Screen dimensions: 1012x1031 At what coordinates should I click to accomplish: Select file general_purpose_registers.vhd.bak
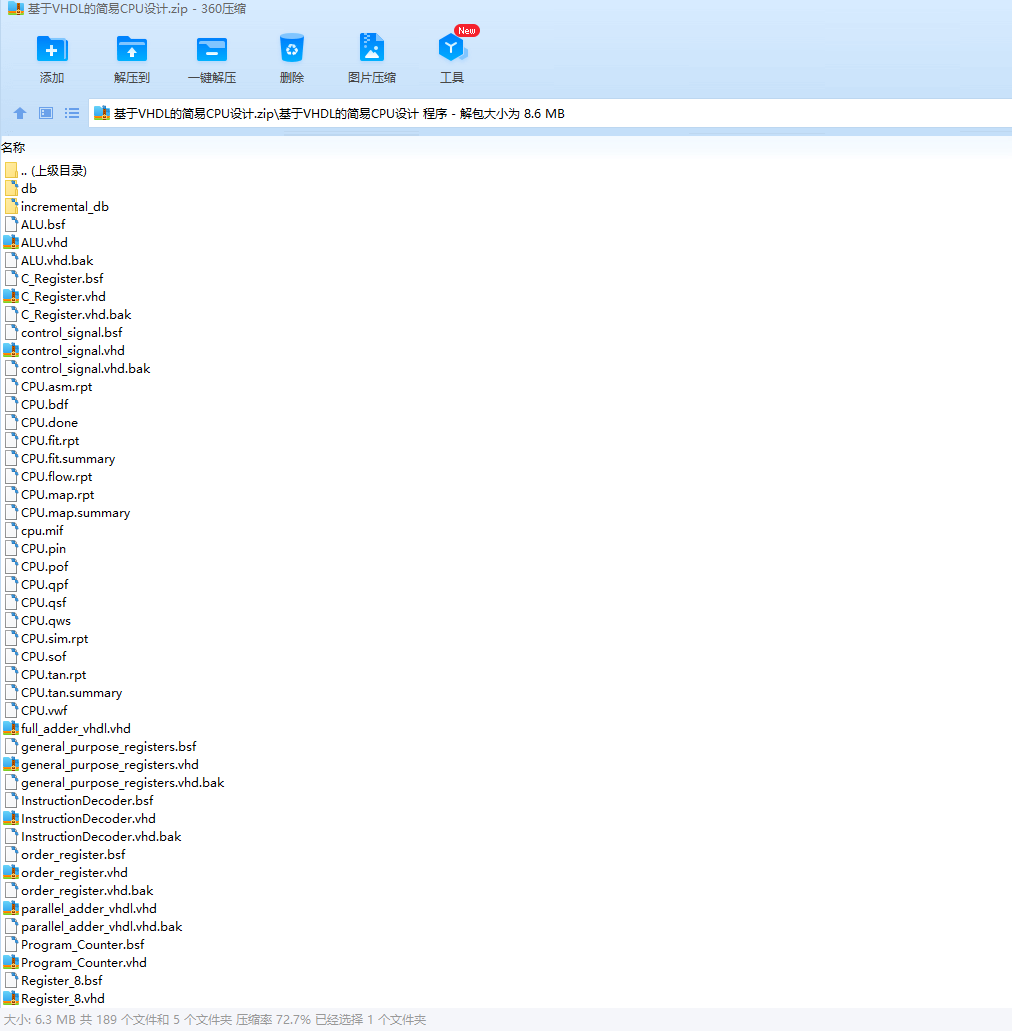pyautogui.click(x=123, y=782)
